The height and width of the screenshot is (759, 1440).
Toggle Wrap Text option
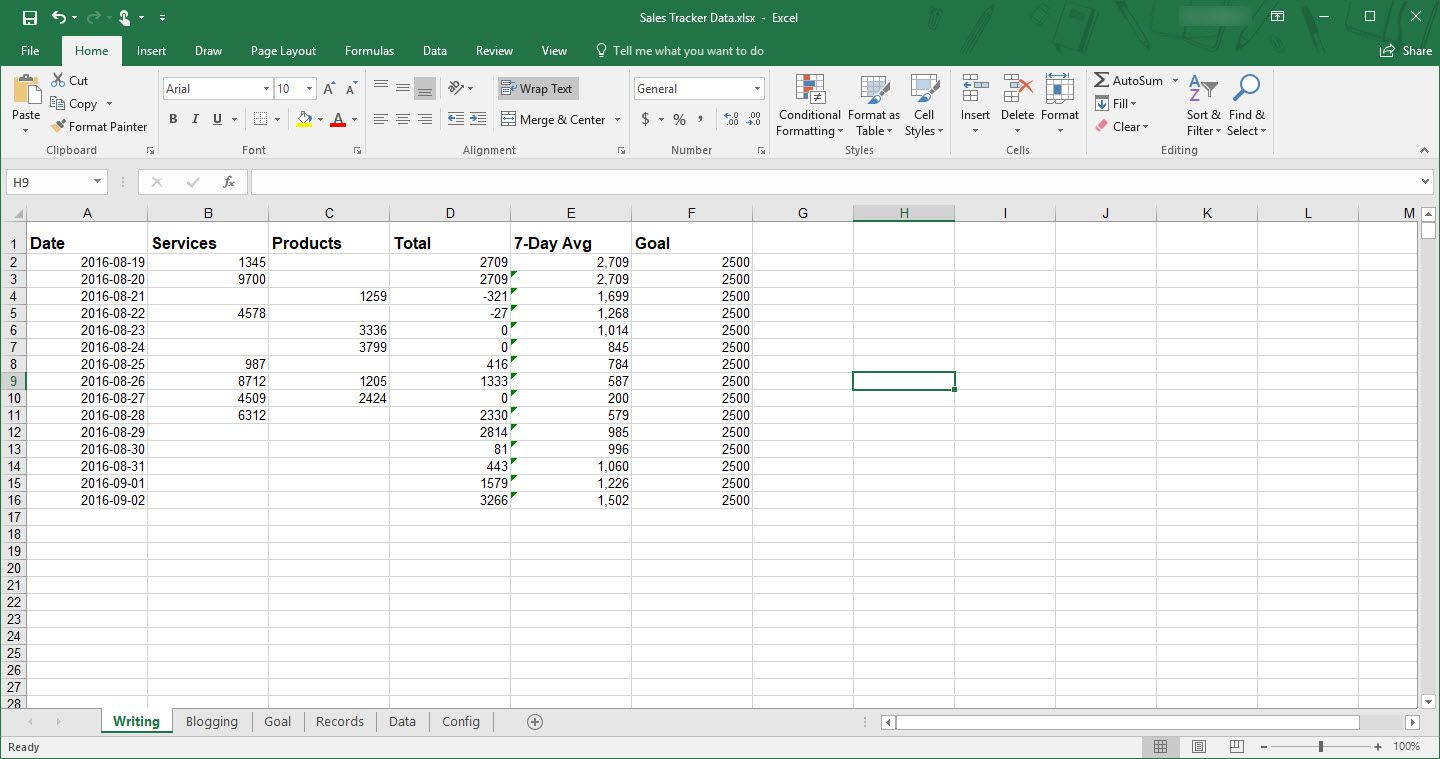click(538, 89)
